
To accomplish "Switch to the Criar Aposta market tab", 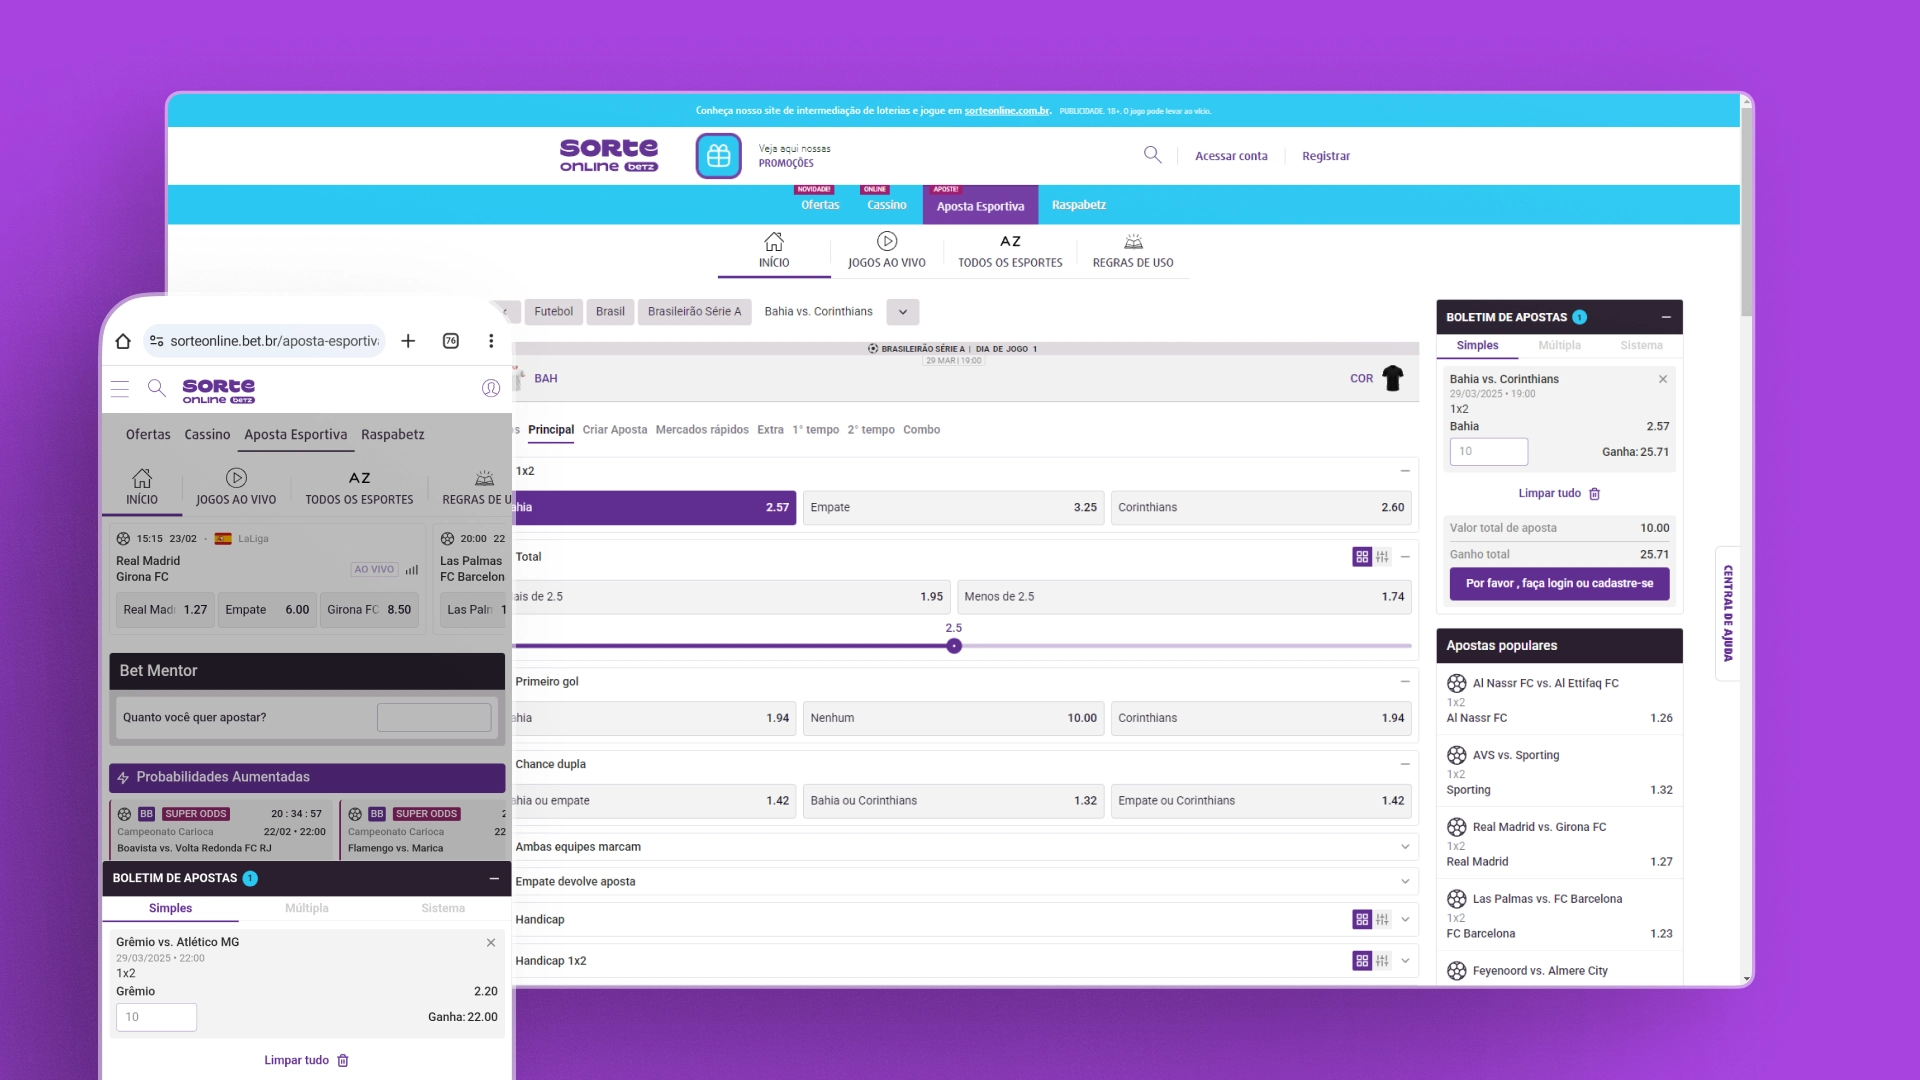I will click(614, 430).
